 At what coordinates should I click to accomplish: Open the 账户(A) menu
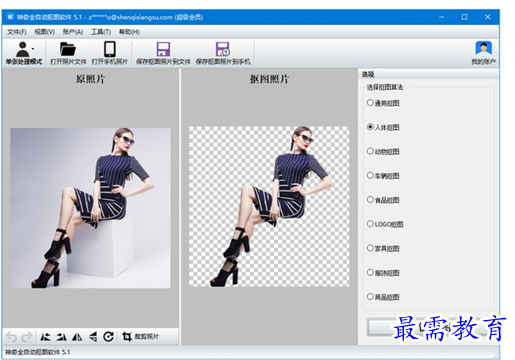(x=73, y=32)
